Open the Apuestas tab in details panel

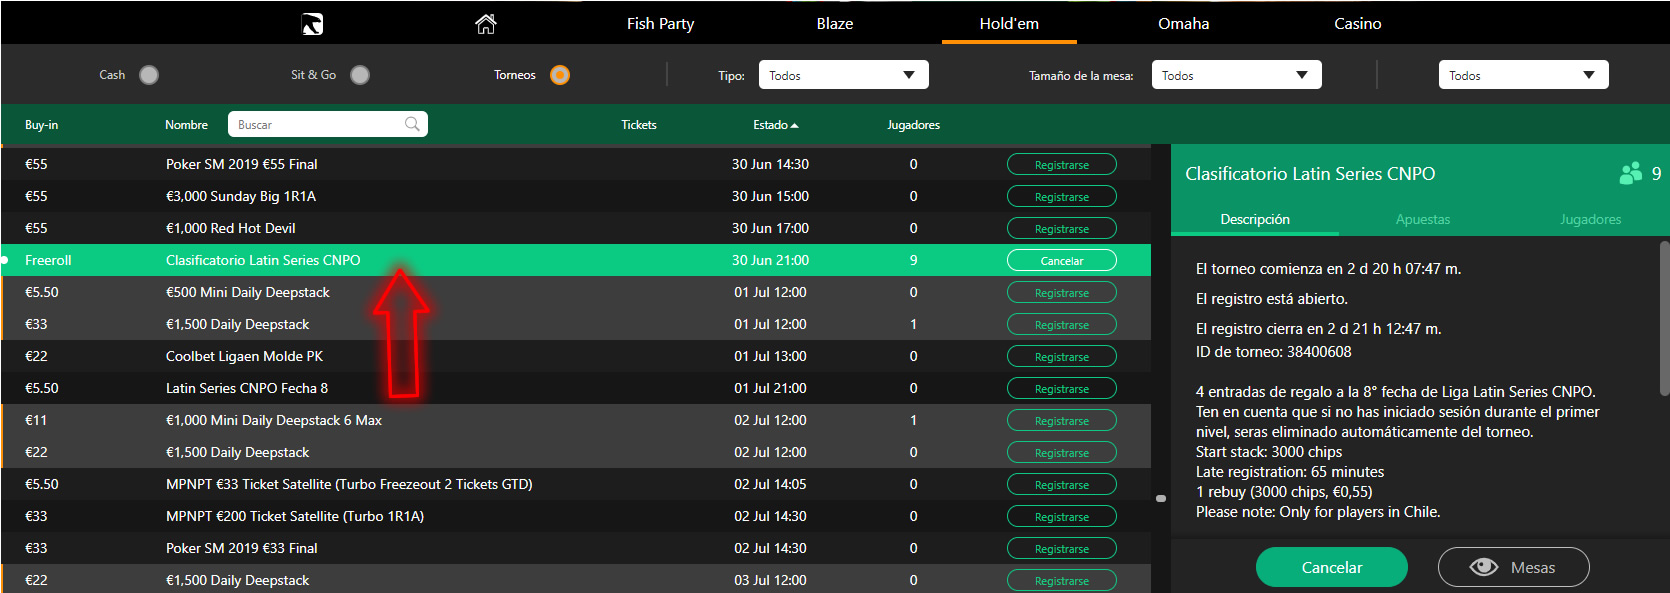1422,219
